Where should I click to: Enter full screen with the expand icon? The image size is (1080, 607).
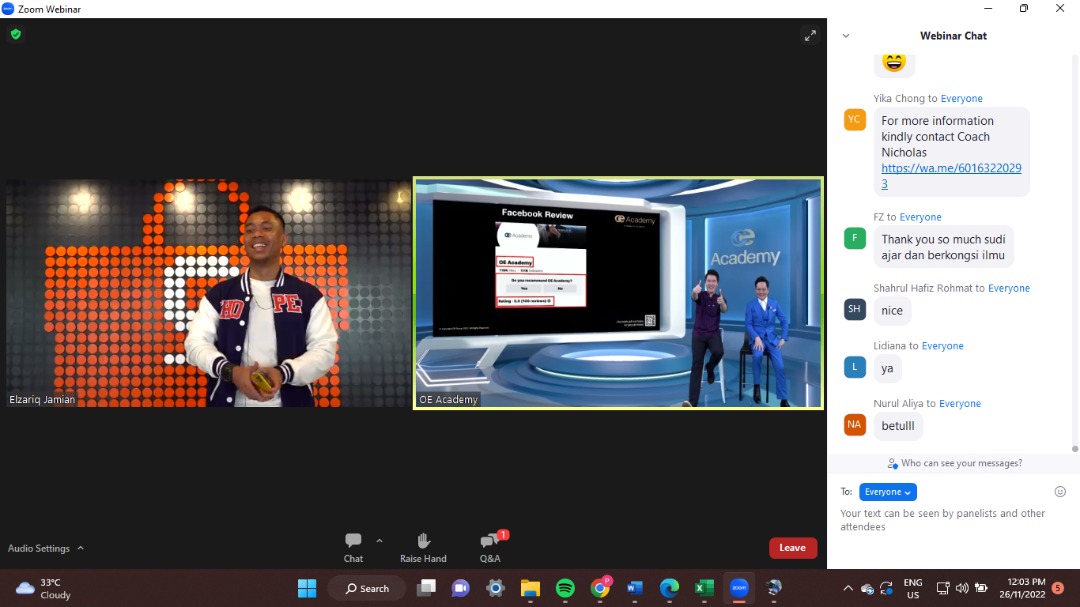point(810,36)
